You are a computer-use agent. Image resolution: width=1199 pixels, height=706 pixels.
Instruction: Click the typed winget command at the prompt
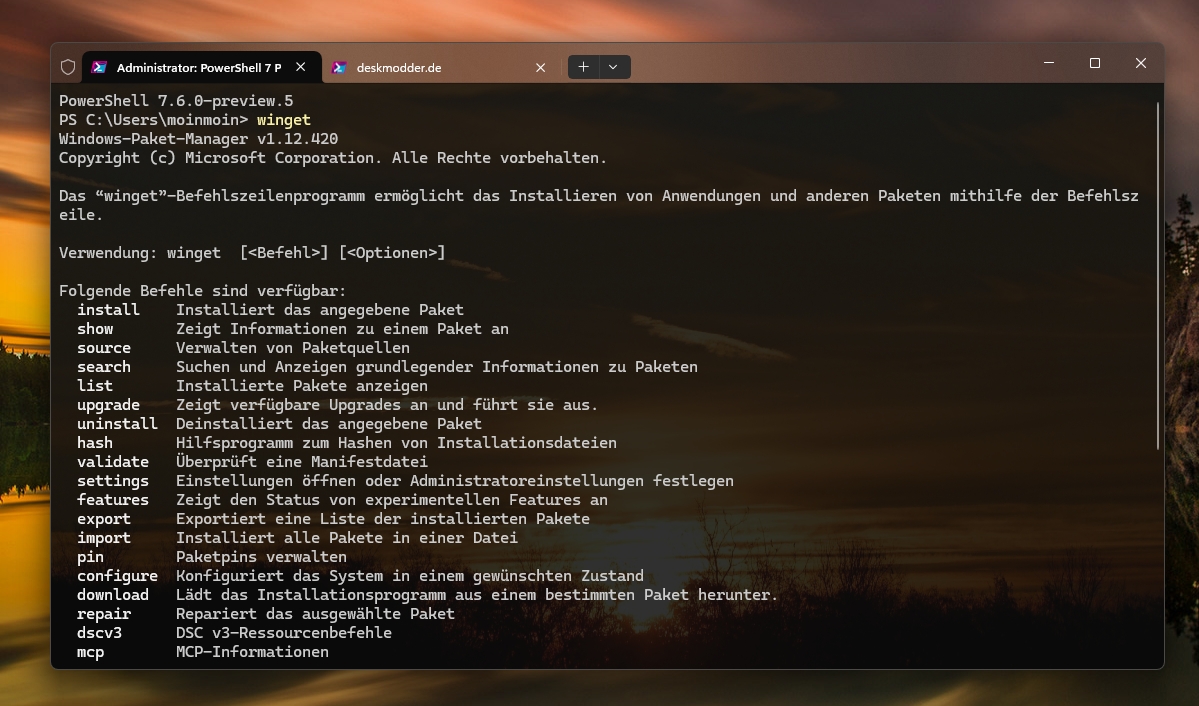[283, 120]
